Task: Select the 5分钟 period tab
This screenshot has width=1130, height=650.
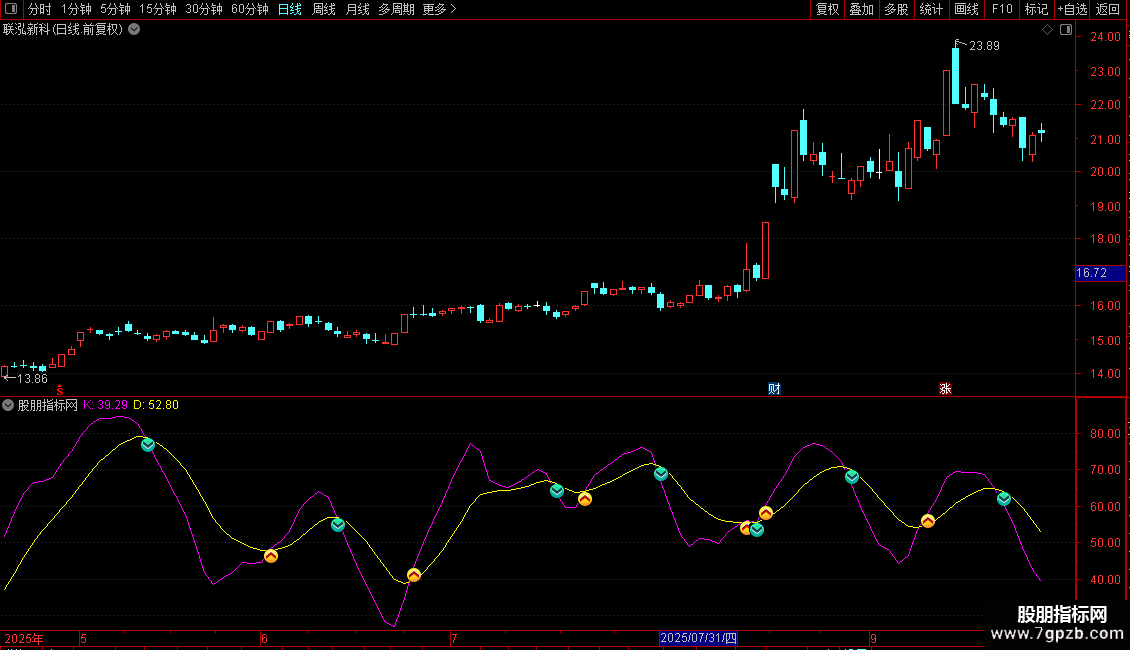Action: [115, 9]
